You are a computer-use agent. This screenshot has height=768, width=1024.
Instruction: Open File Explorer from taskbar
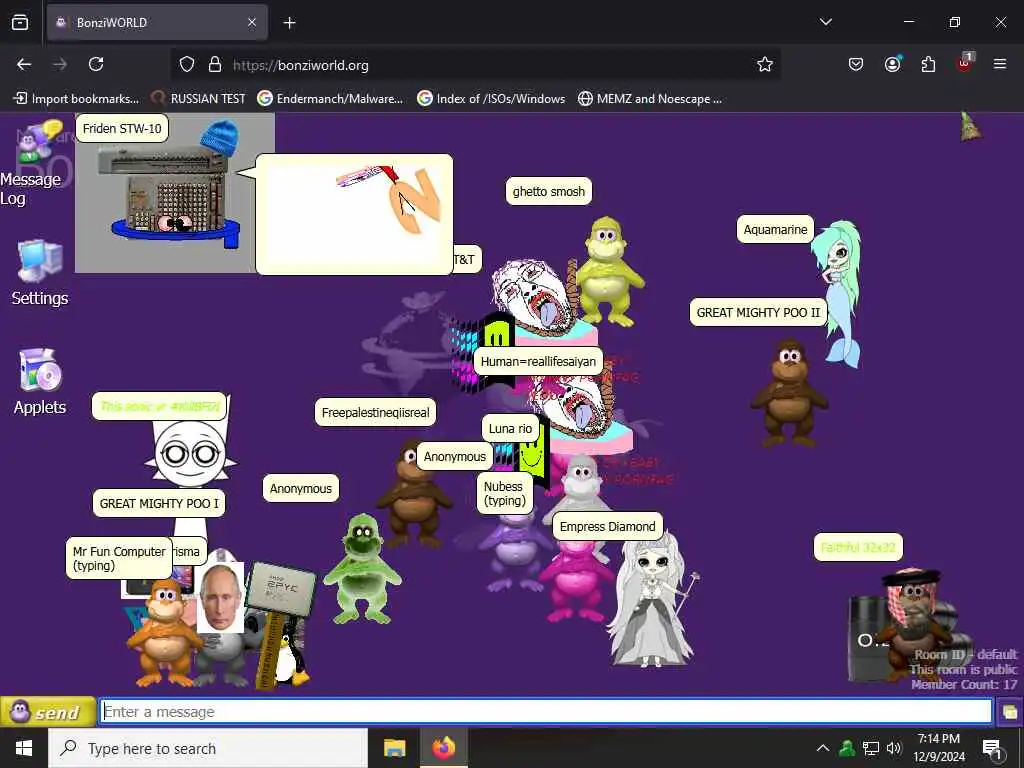[394, 748]
